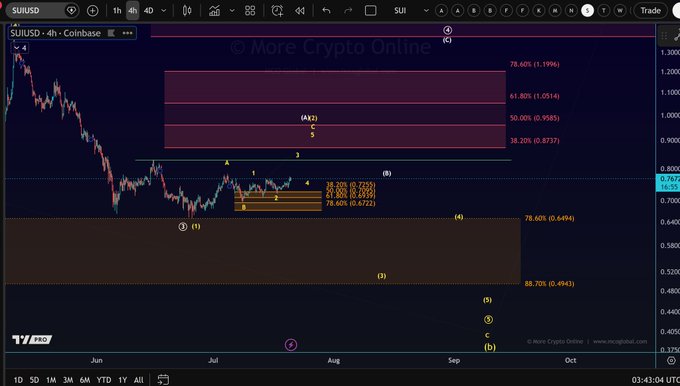
Task: Set date range to 1M
Action: click(x=51, y=380)
